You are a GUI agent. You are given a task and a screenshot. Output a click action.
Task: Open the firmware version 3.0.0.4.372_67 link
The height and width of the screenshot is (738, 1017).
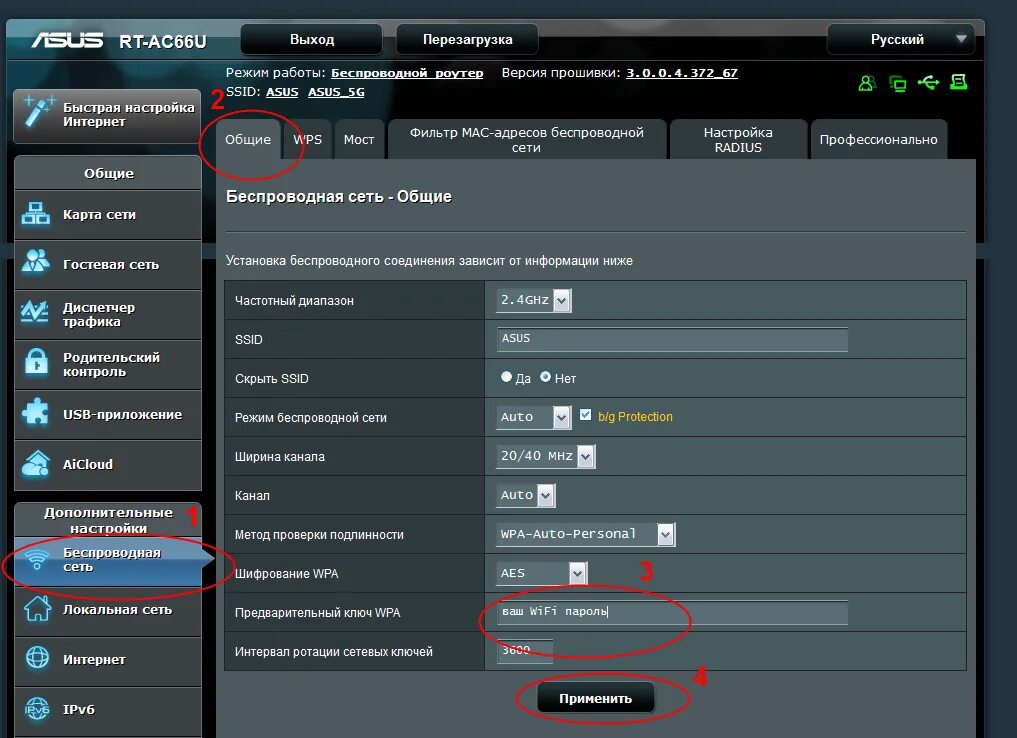pos(682,73)
